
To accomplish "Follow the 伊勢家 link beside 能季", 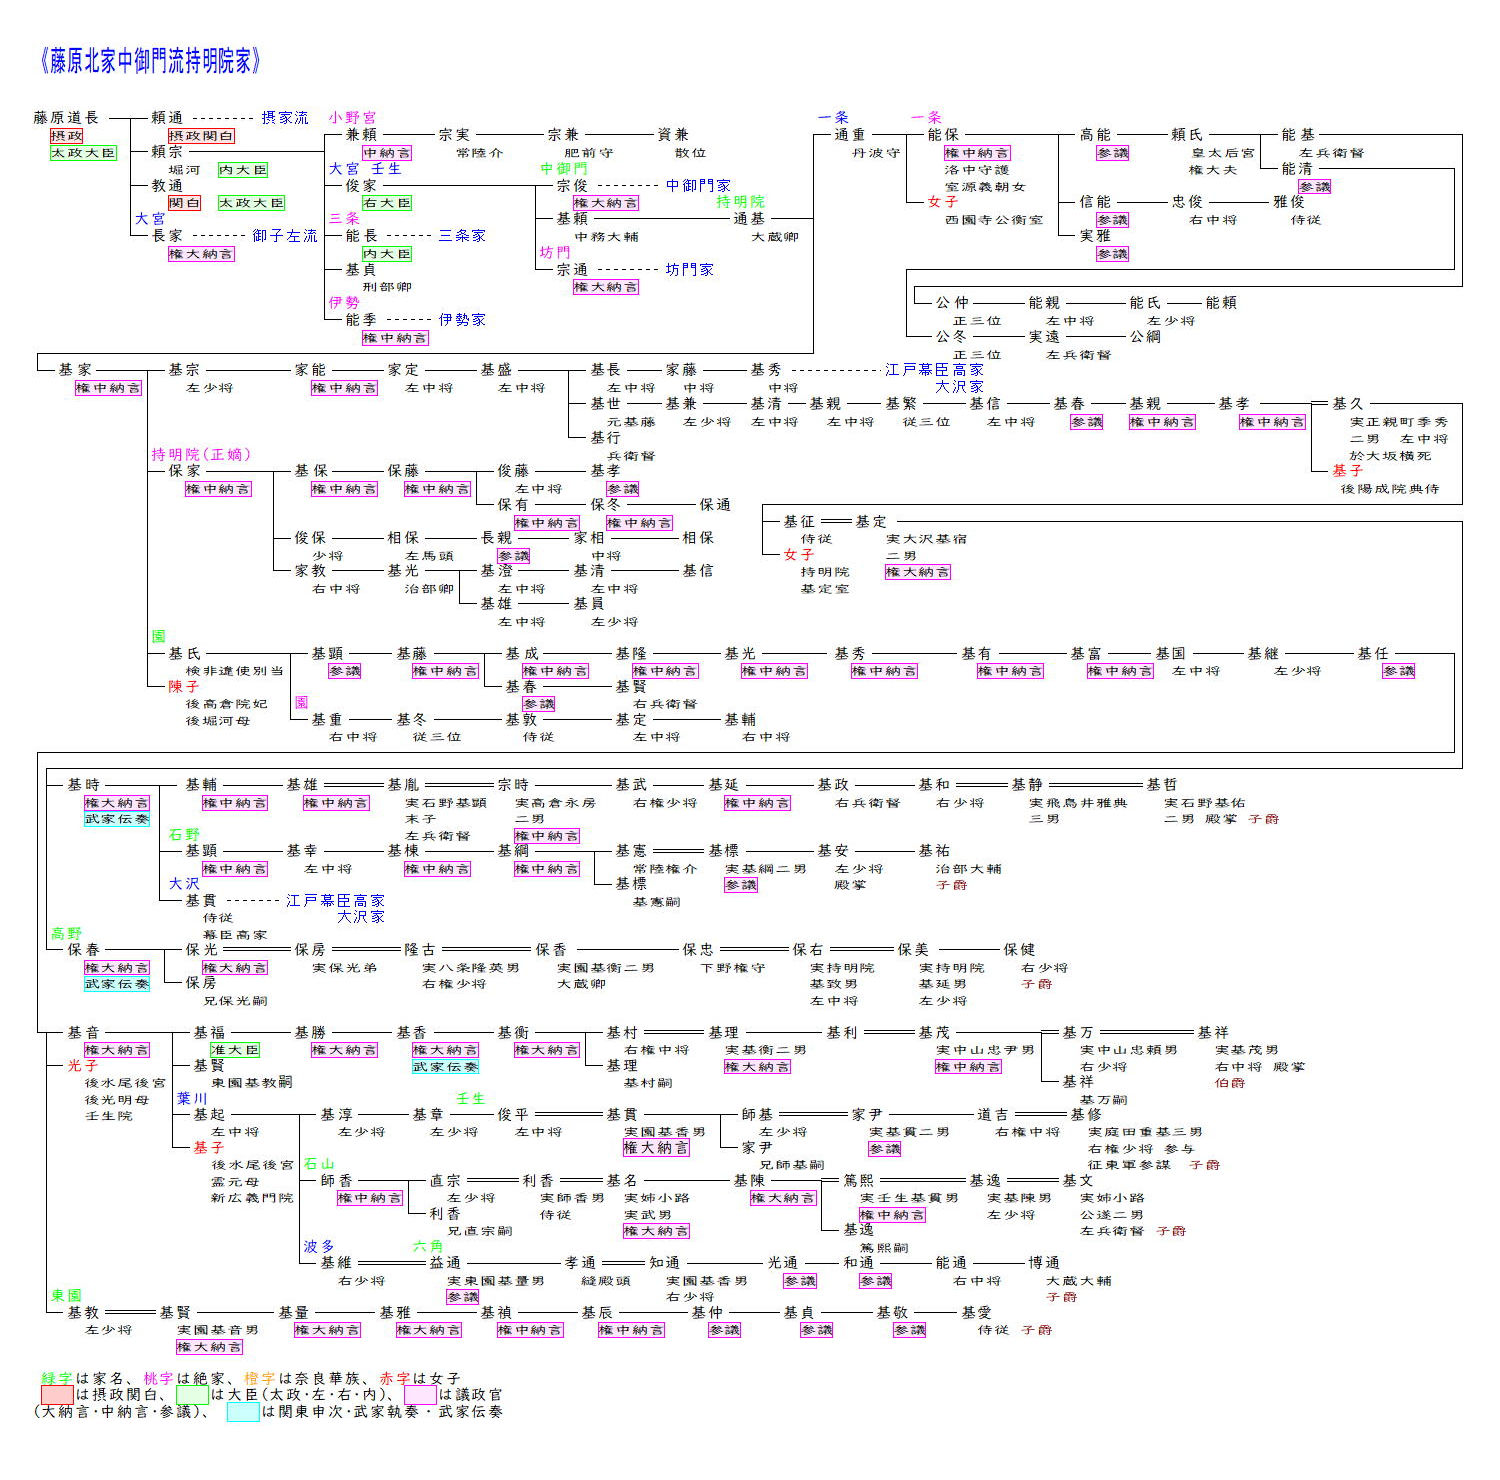I will tap(462, 320).
